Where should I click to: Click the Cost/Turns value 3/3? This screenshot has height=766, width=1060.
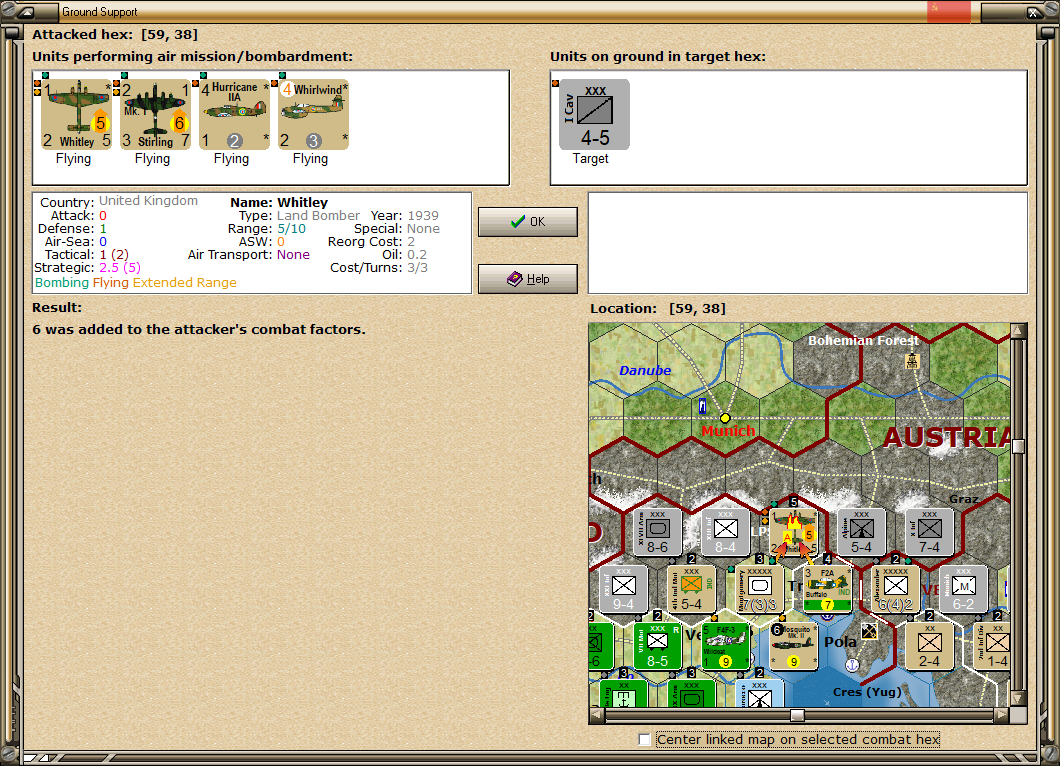pos(417,268)
